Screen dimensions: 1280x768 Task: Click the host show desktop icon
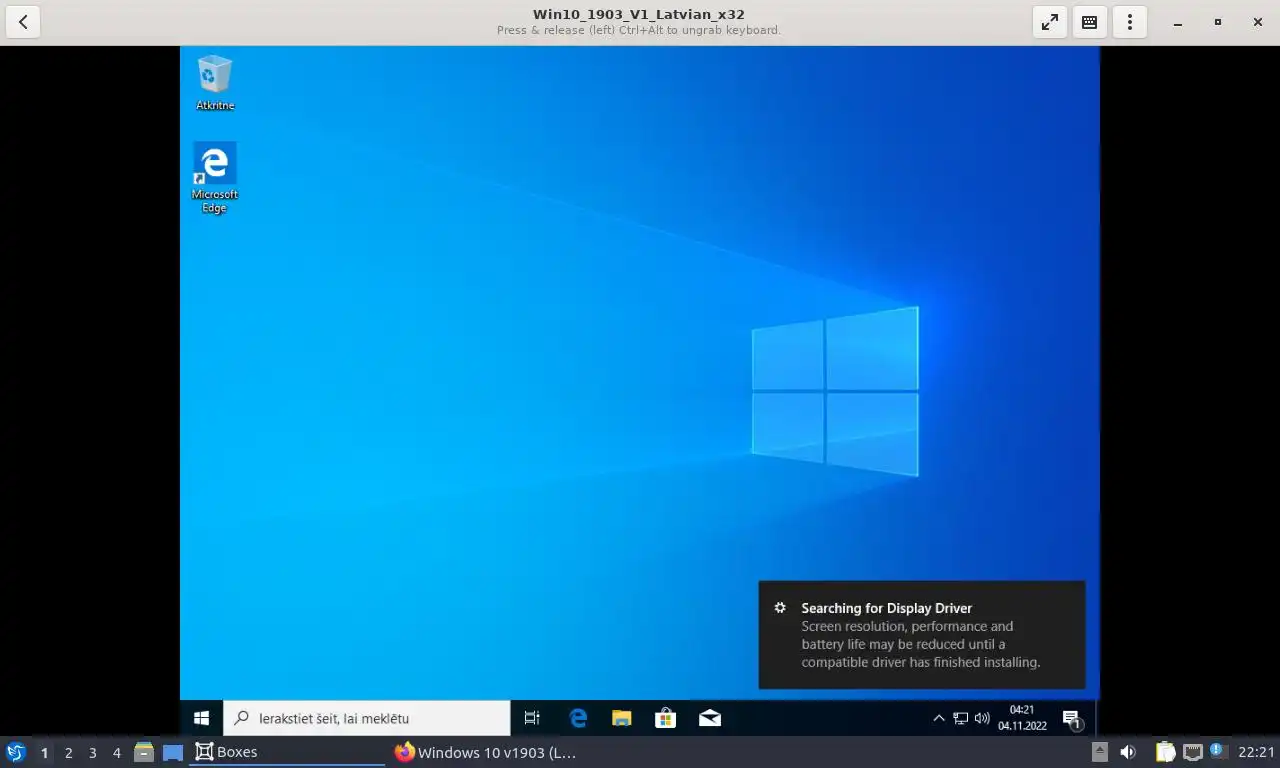tap(173, 752)
